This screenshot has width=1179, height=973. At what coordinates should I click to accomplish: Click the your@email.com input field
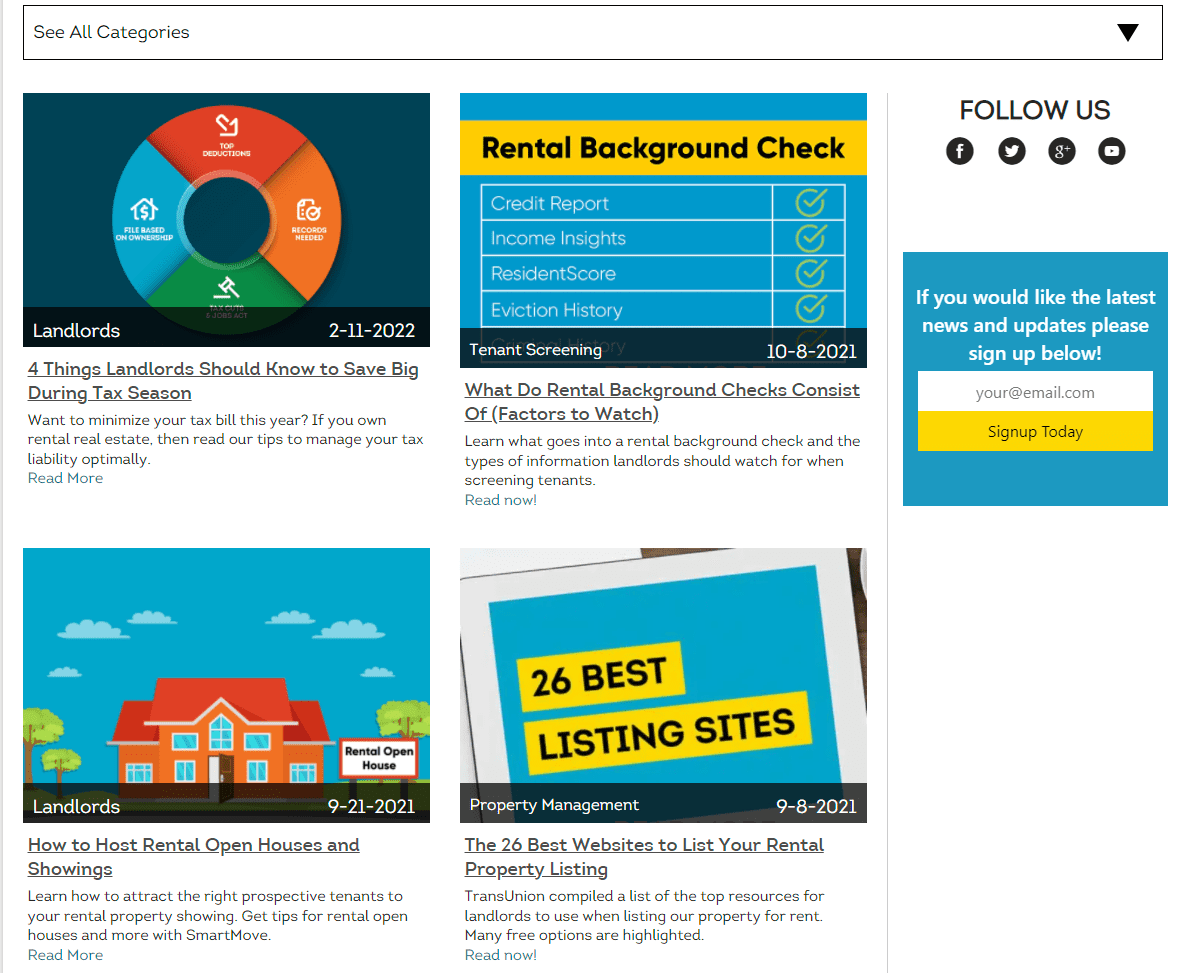coord(1035,392)
